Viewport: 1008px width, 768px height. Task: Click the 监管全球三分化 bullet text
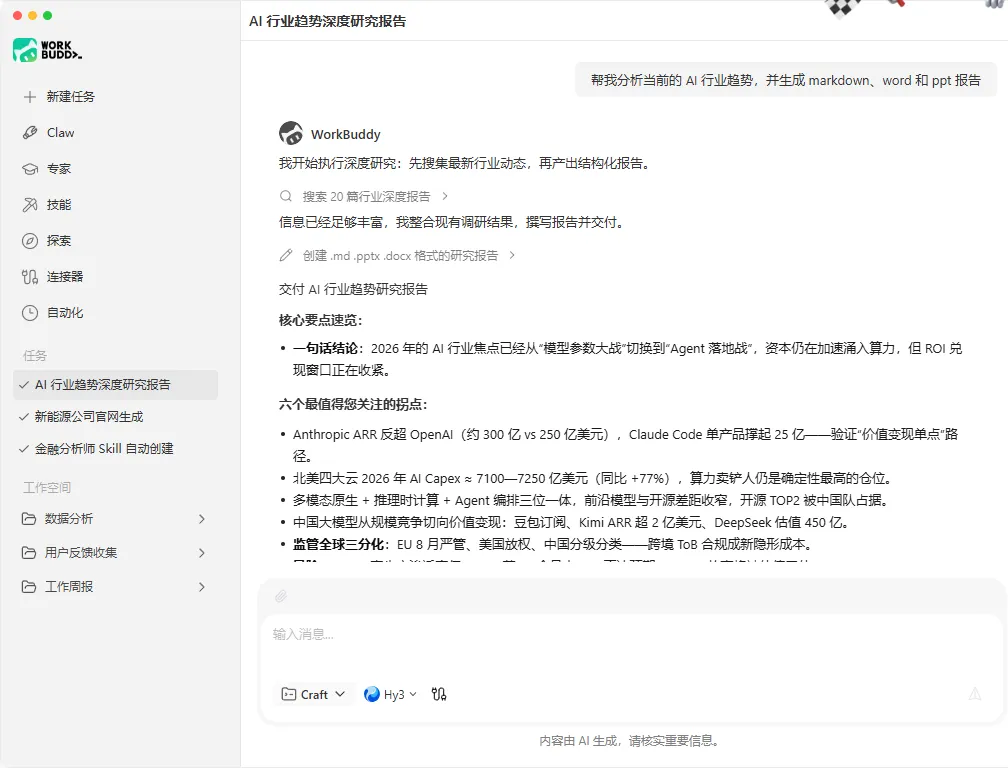click(x=553, y=544)
